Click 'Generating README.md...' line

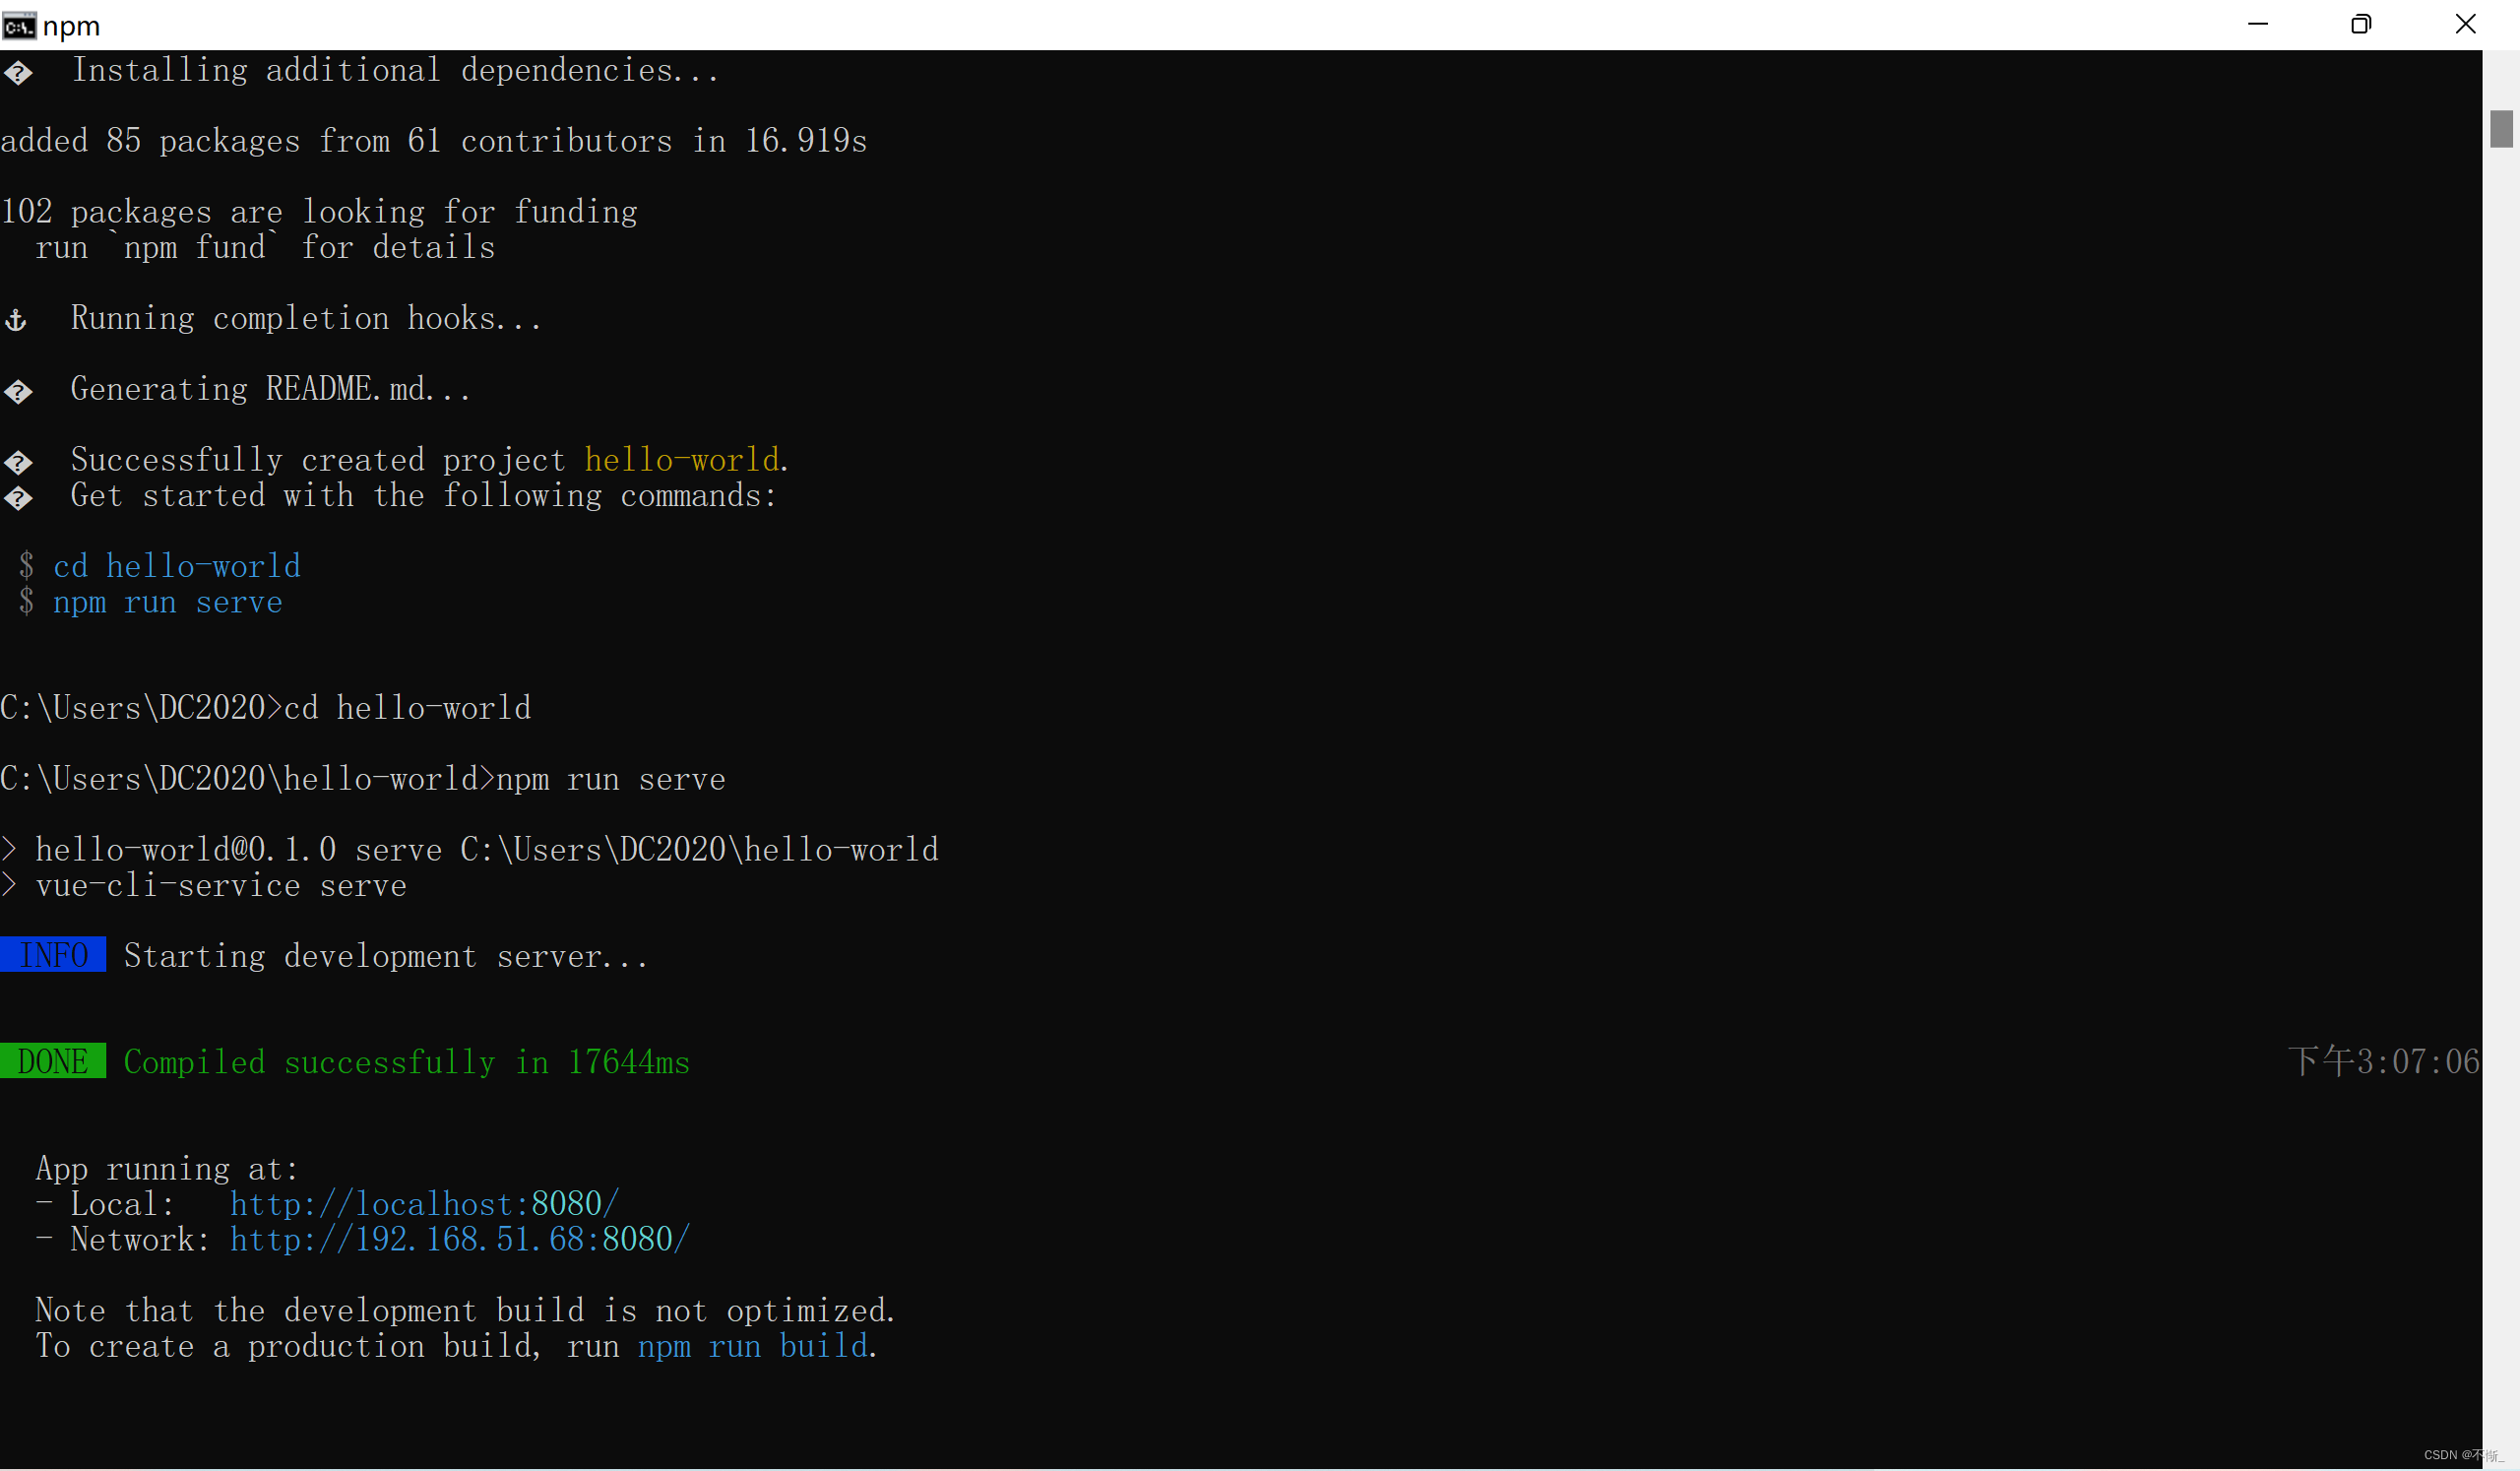(270, 389)
